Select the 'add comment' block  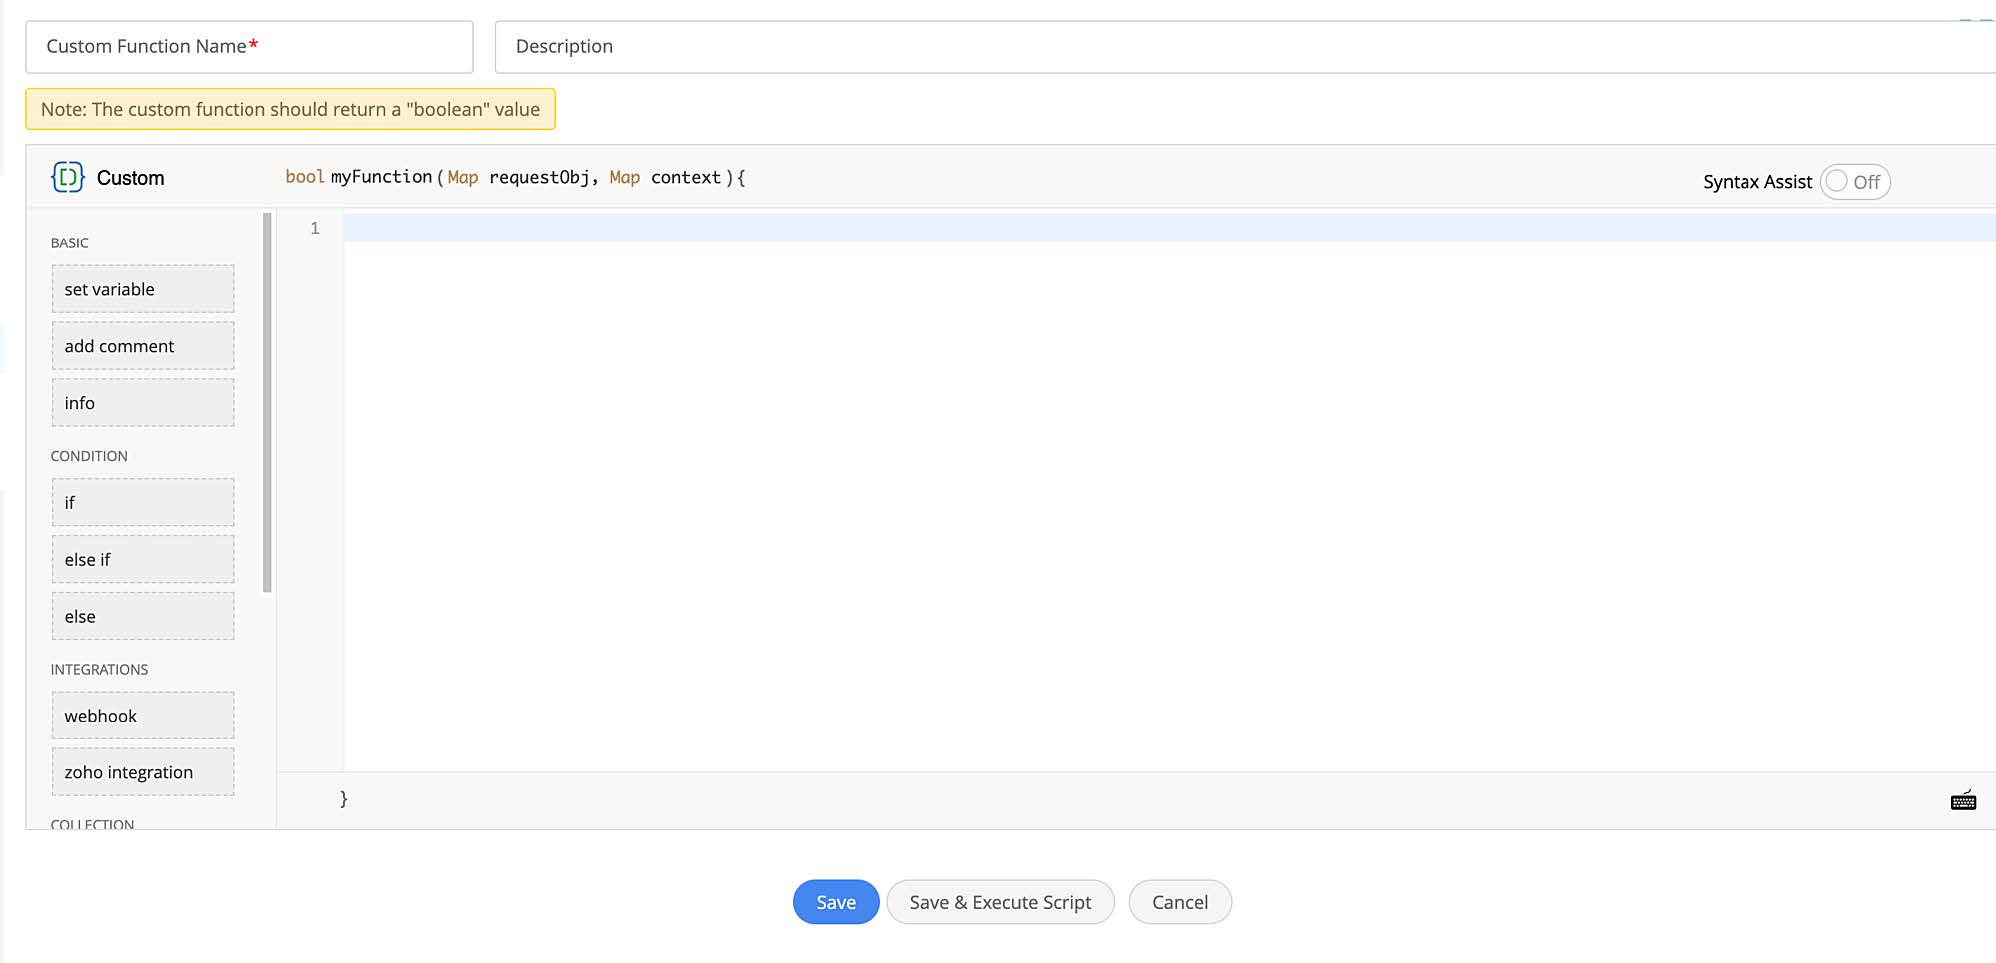(x=143, y=346)
